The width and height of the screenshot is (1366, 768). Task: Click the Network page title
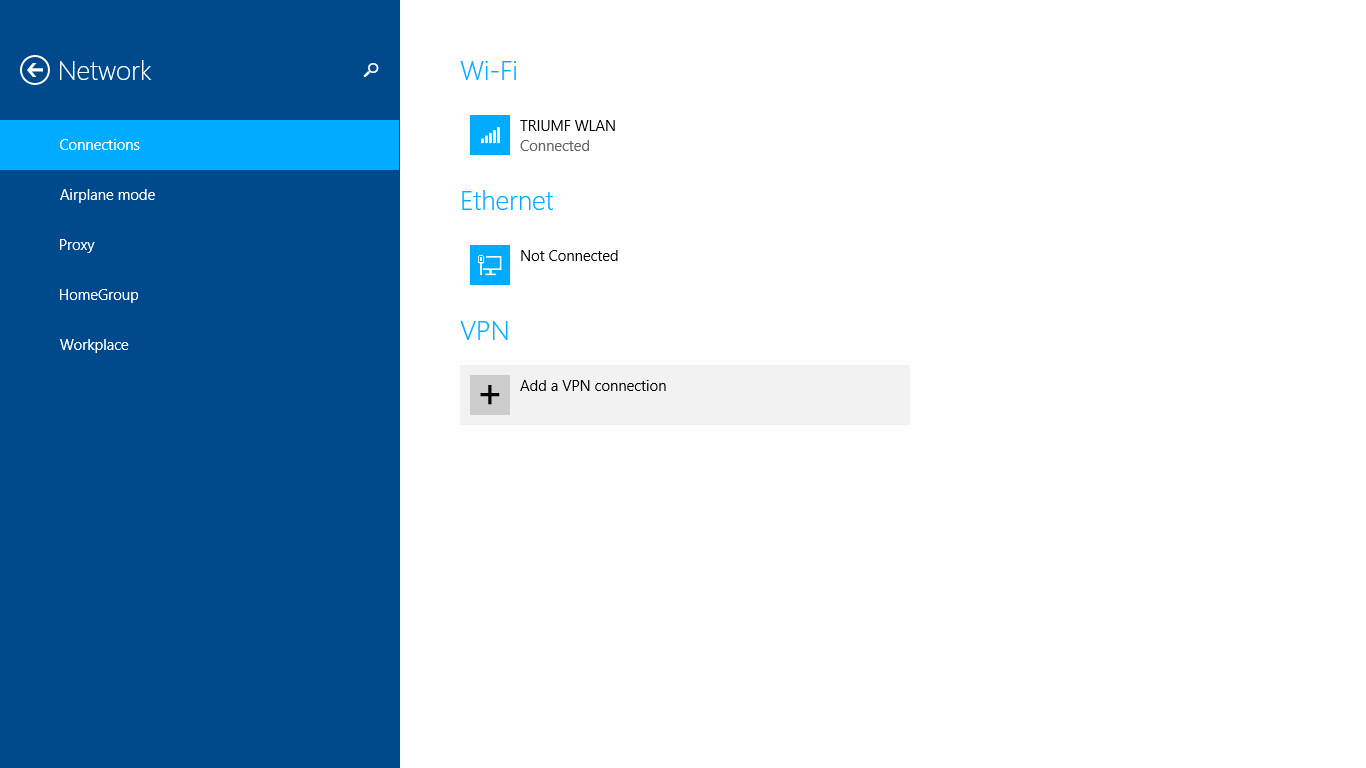coord(105,71)
